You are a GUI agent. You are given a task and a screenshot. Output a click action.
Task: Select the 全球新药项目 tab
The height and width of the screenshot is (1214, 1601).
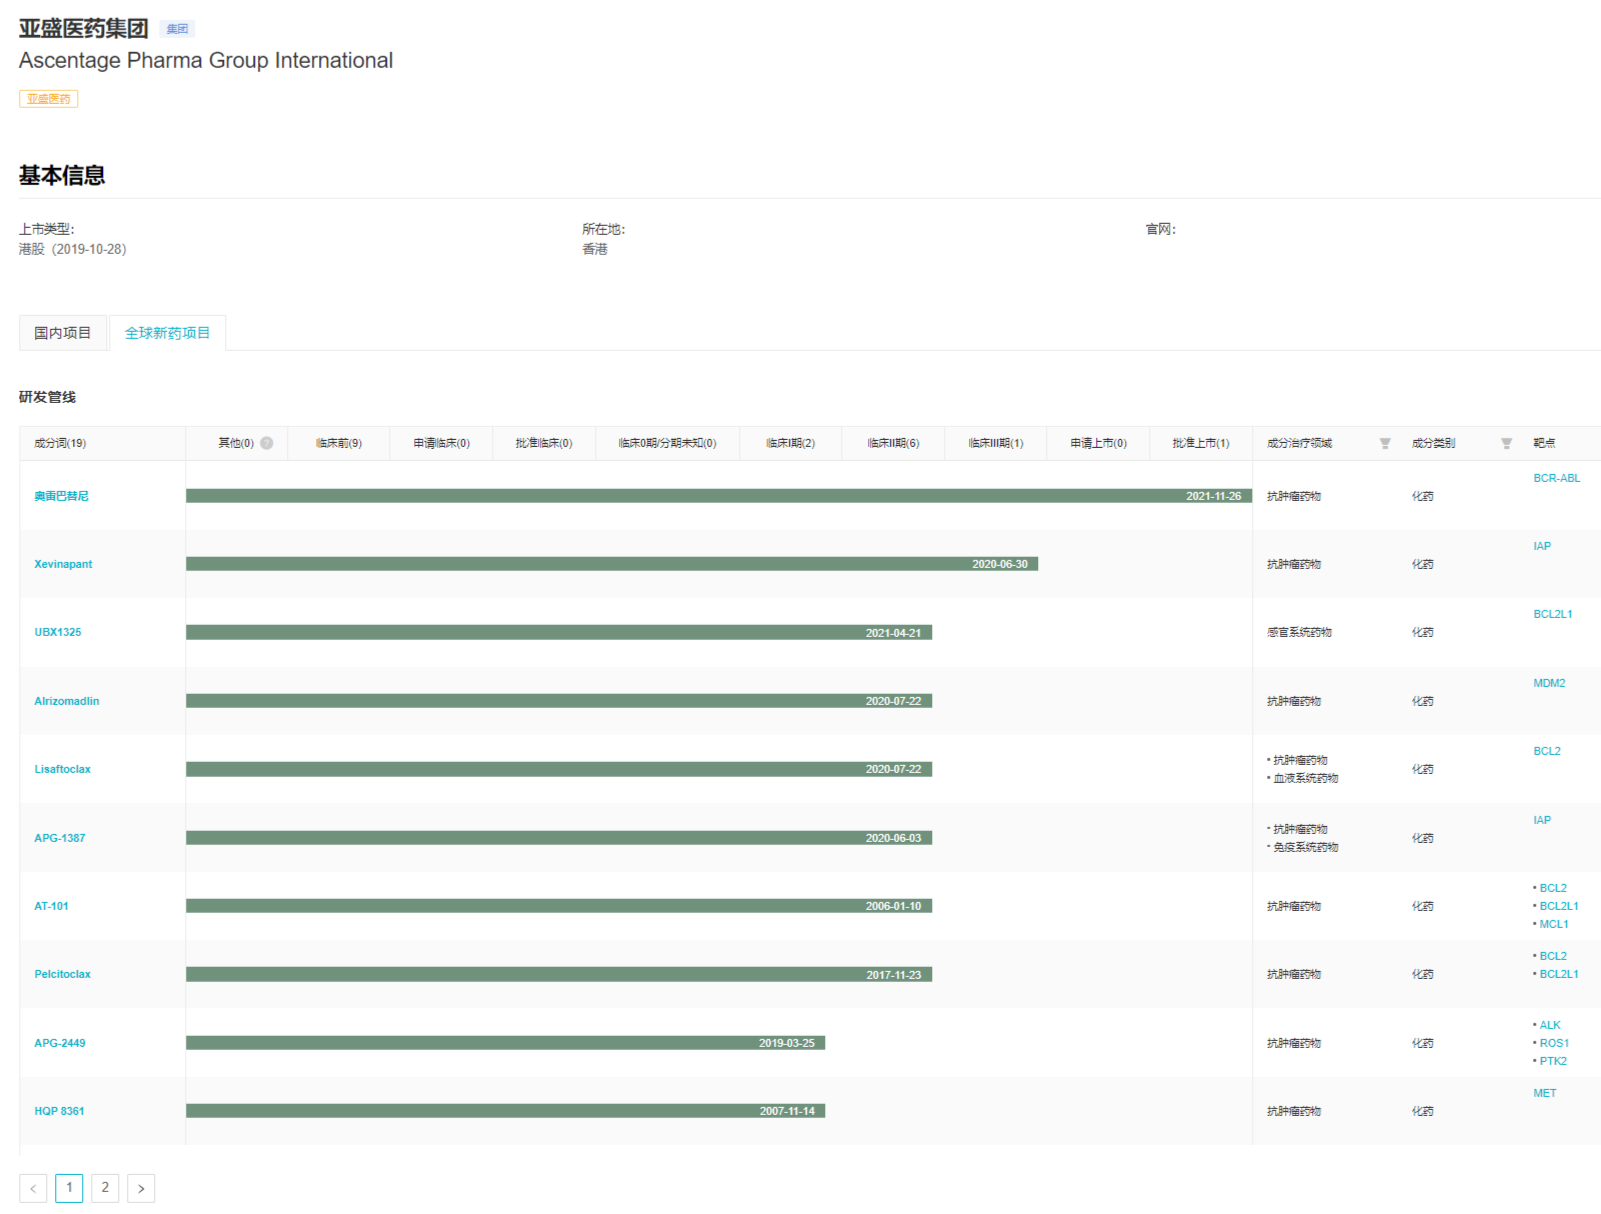[167, 333]
